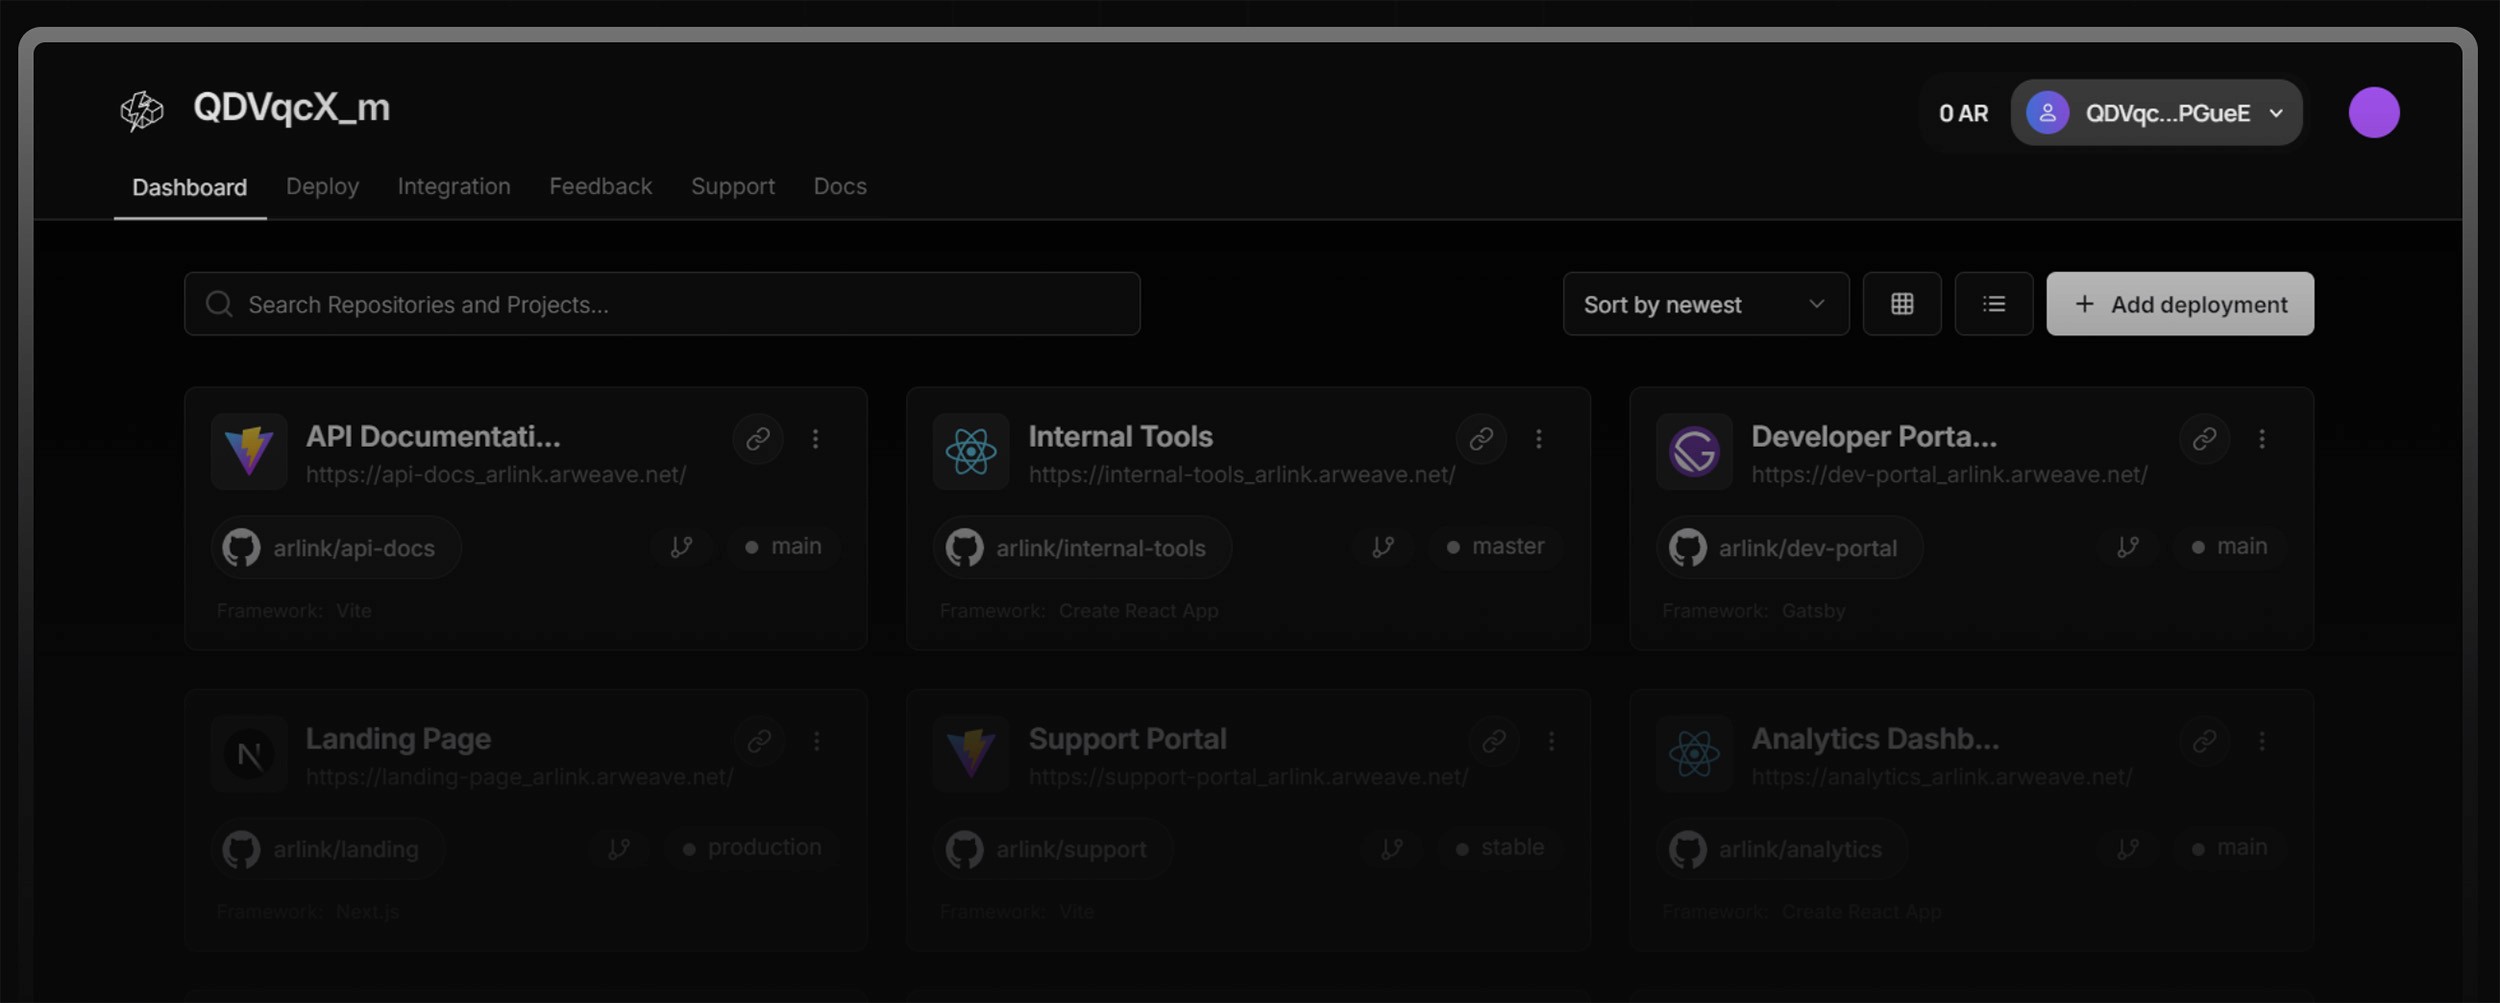Click the purple profile avatar circle

(x=2373, y=112)
